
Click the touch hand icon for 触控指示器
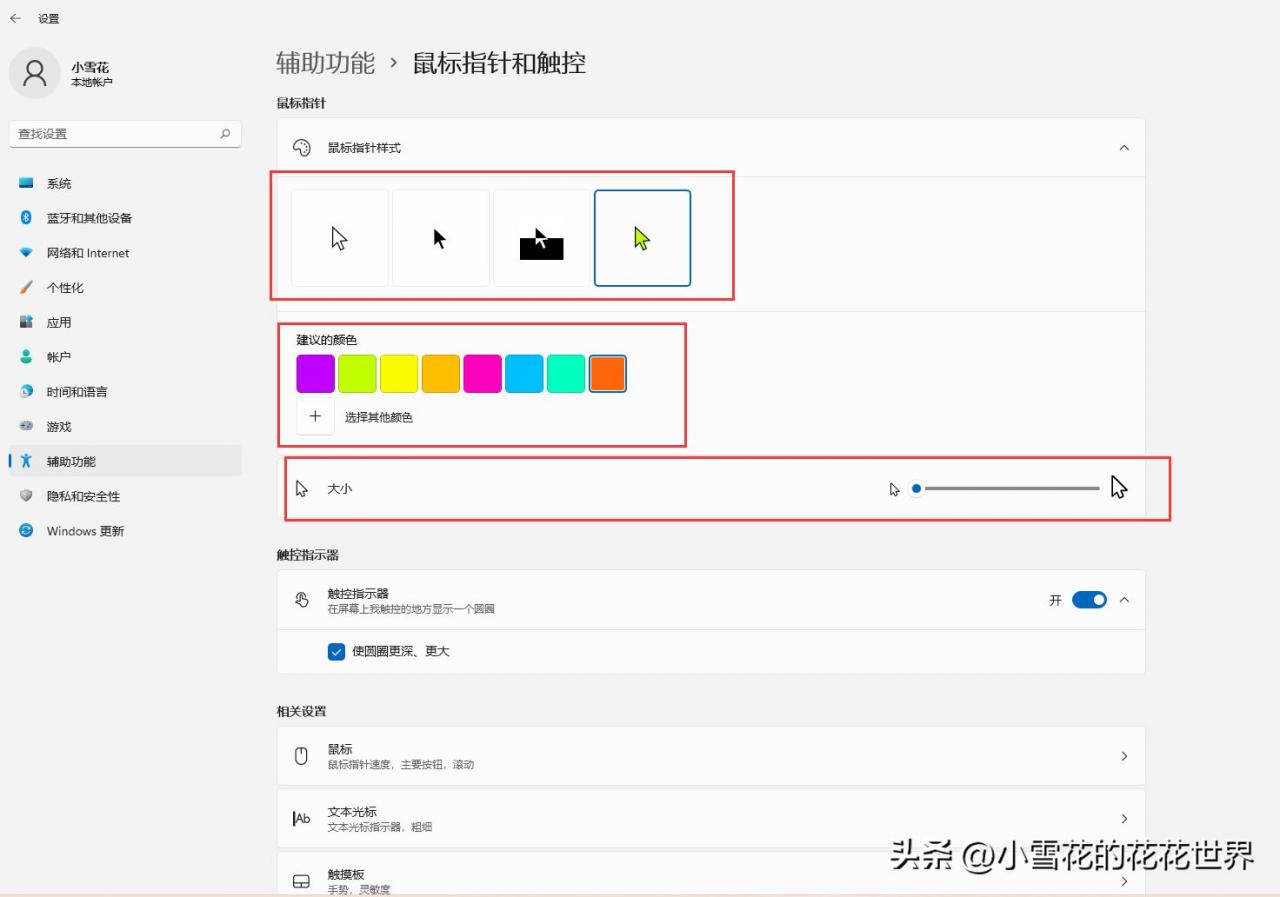[301, 600]
